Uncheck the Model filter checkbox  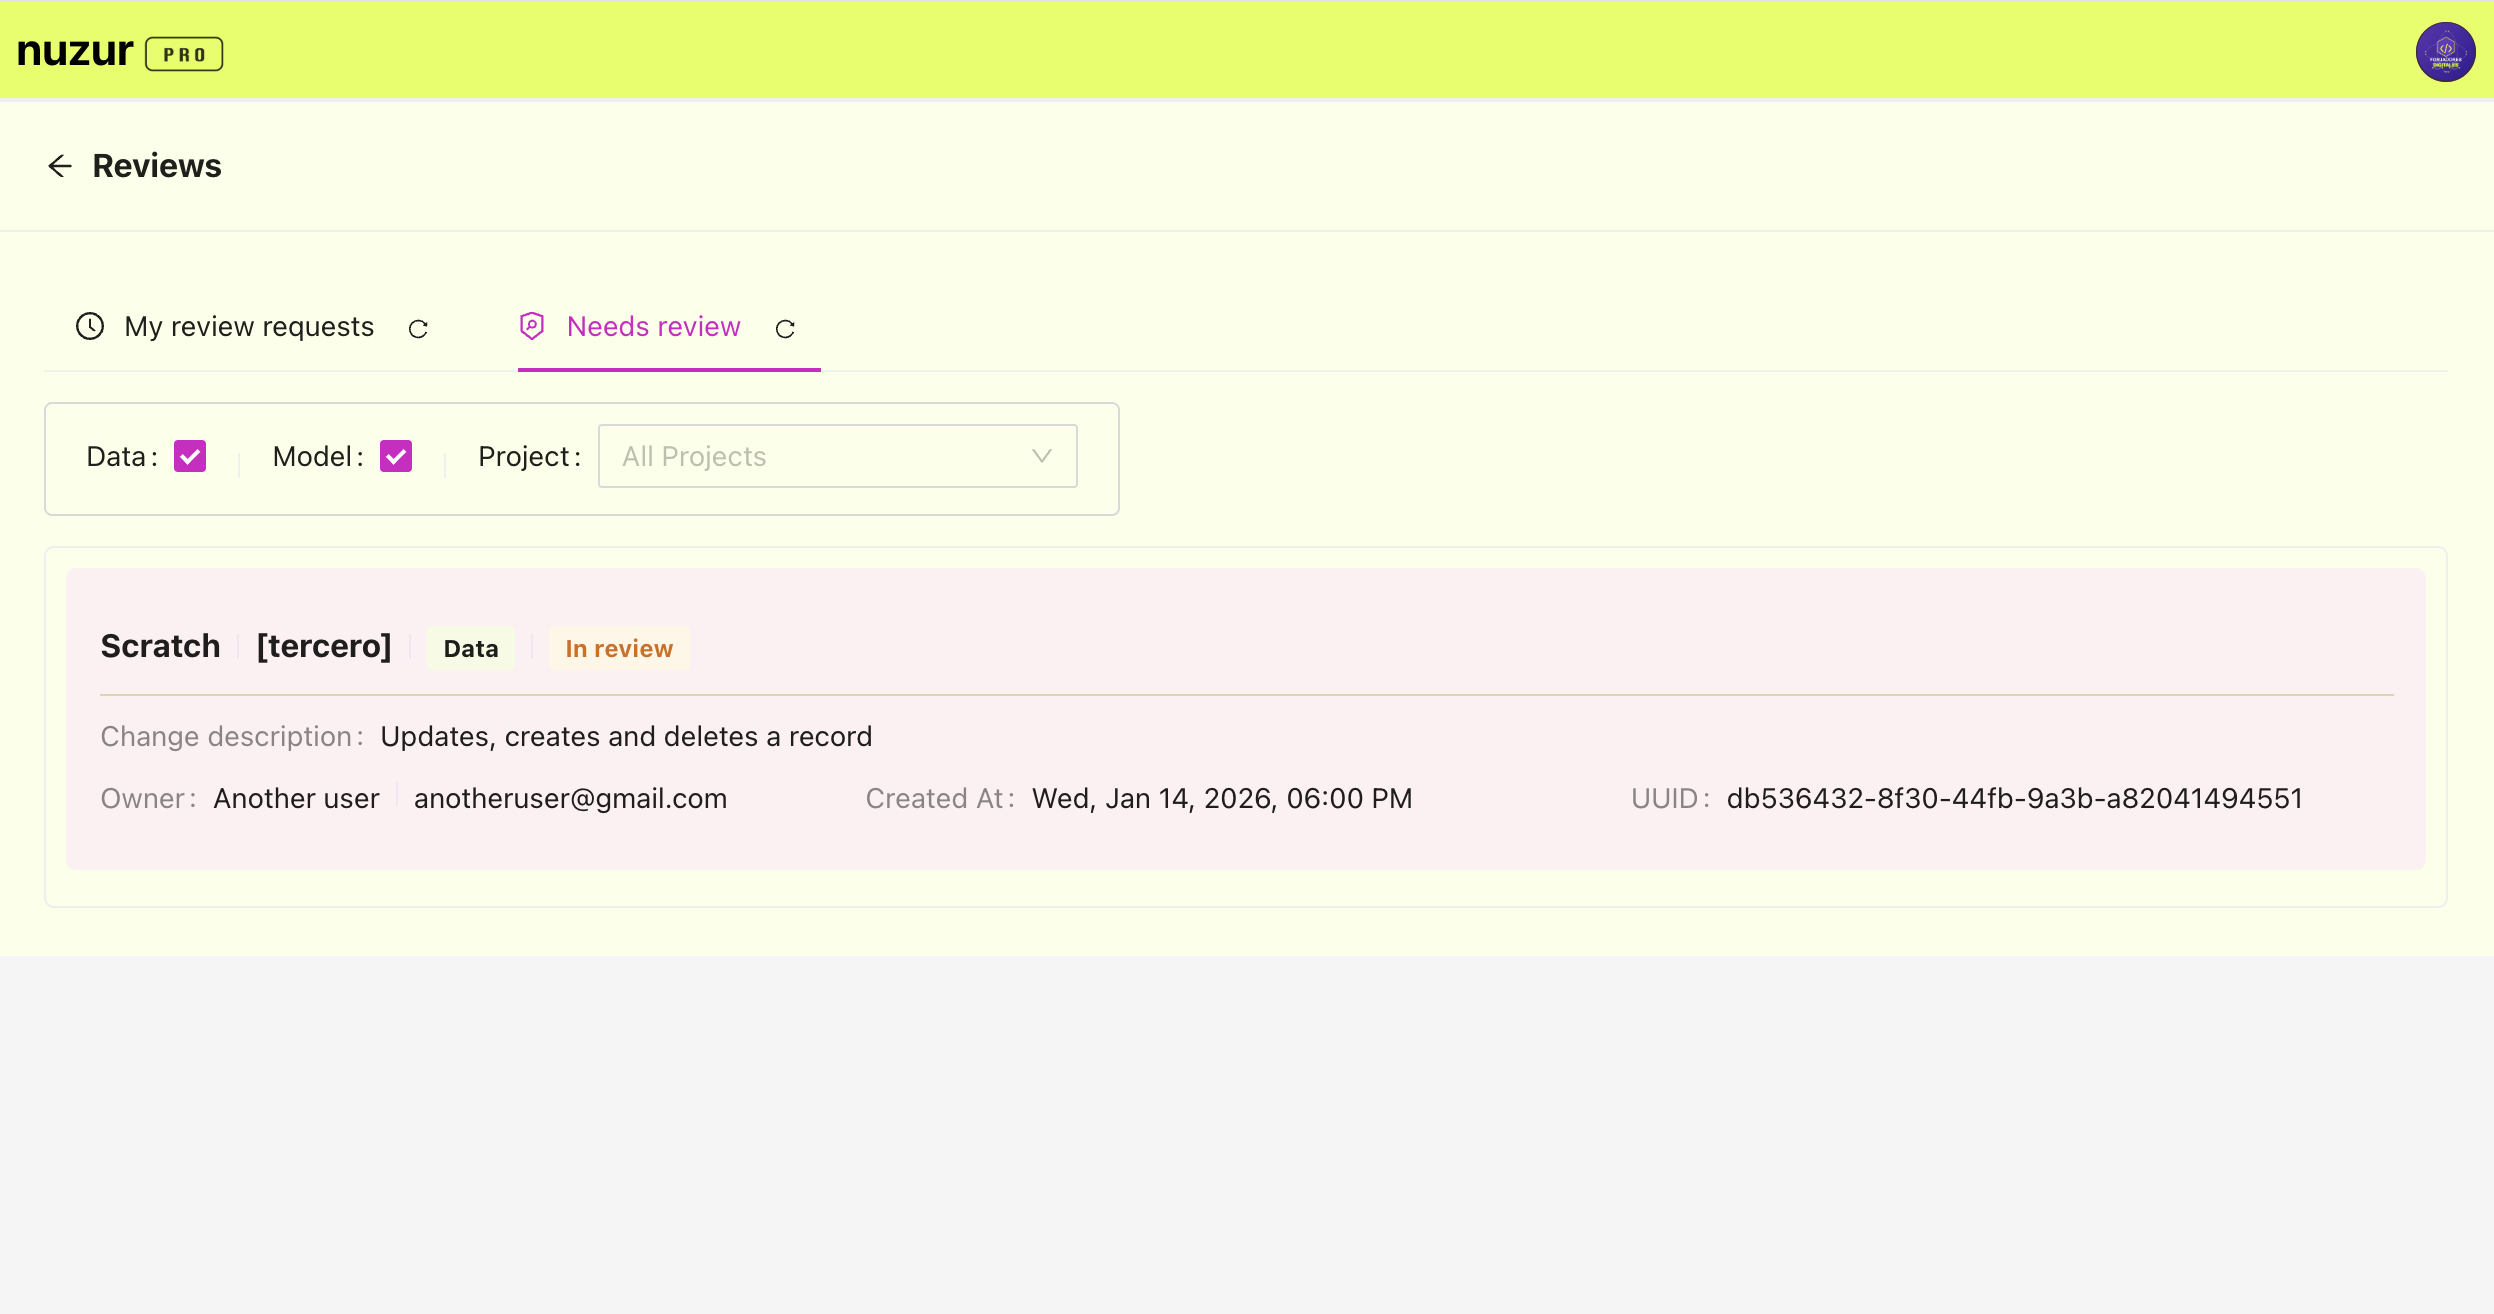(x=396, y=457)
